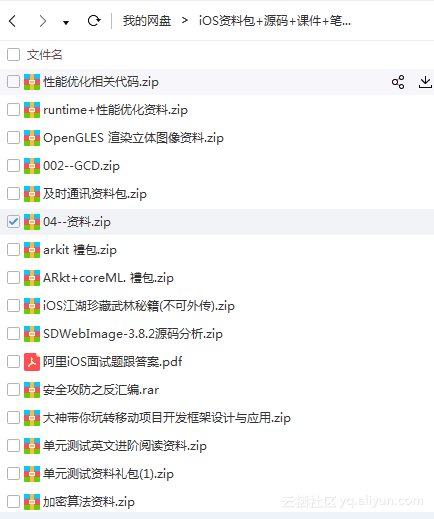434x519 pixels.
Task: Open iOS江湖珍藏武林秘籍(不可外传).zip entry
Action: 139,306
